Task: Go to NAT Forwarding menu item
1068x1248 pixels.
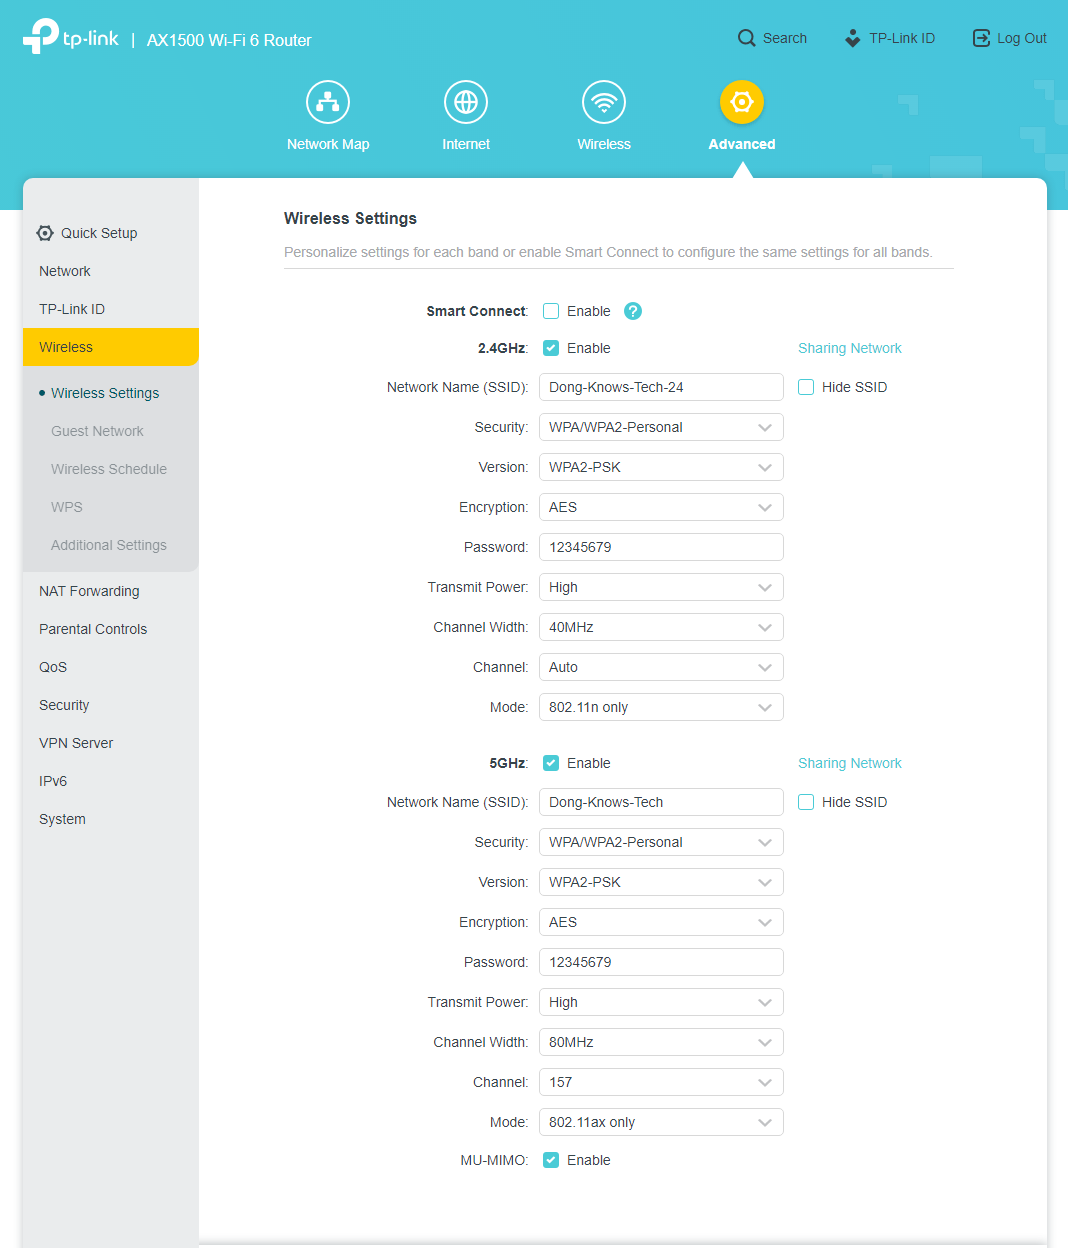Action: click(89, 591)
